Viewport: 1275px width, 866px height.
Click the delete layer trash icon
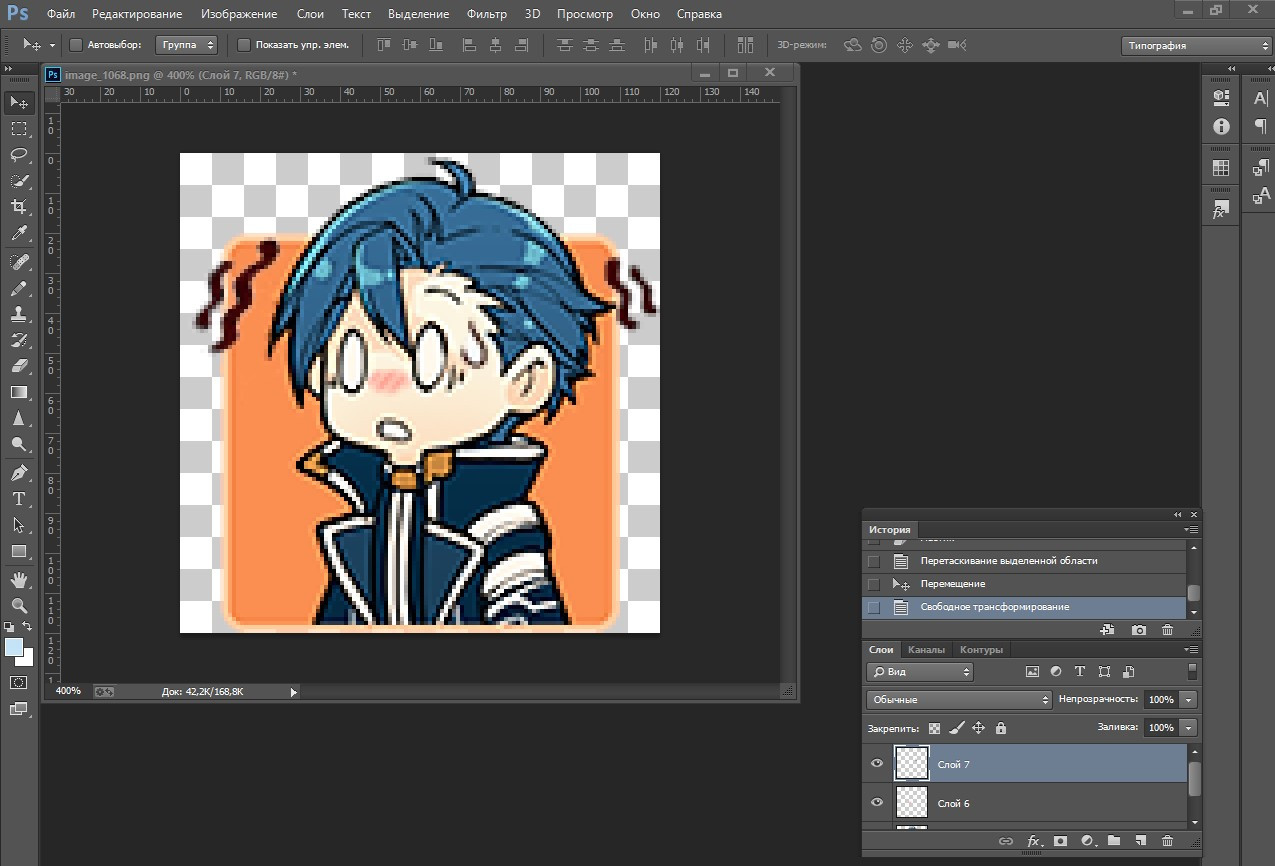tap(1167, 841)
